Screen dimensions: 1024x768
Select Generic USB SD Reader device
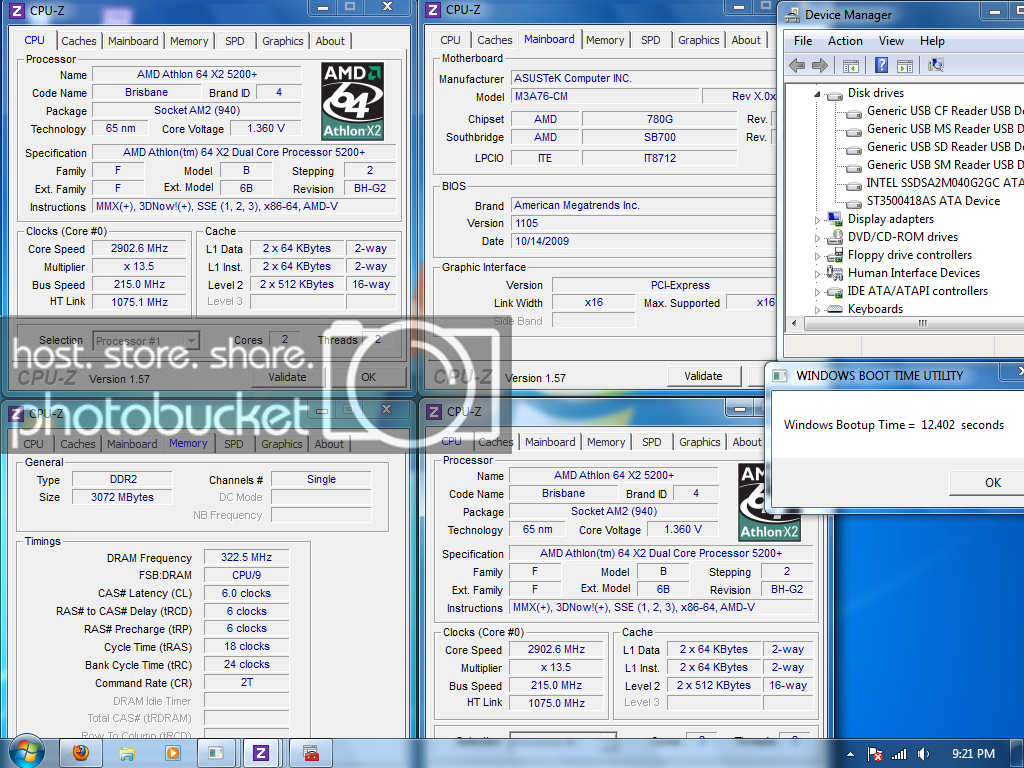pos(944,147)
